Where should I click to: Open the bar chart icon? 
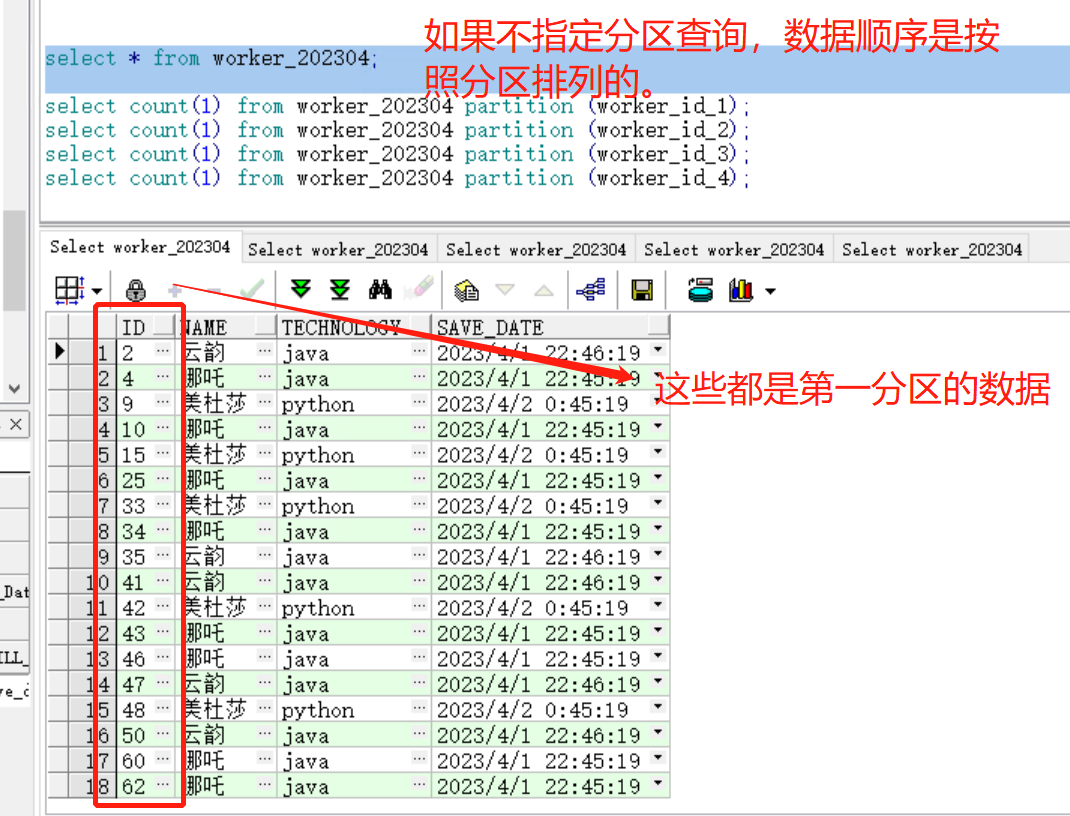click(740, 289)
